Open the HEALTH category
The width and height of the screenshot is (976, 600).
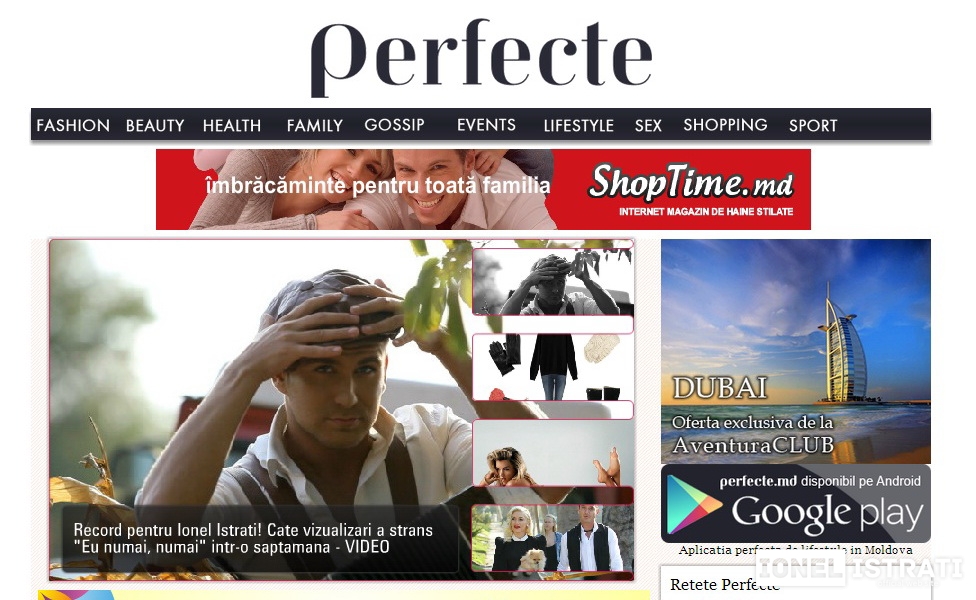(x=232, y=125)
